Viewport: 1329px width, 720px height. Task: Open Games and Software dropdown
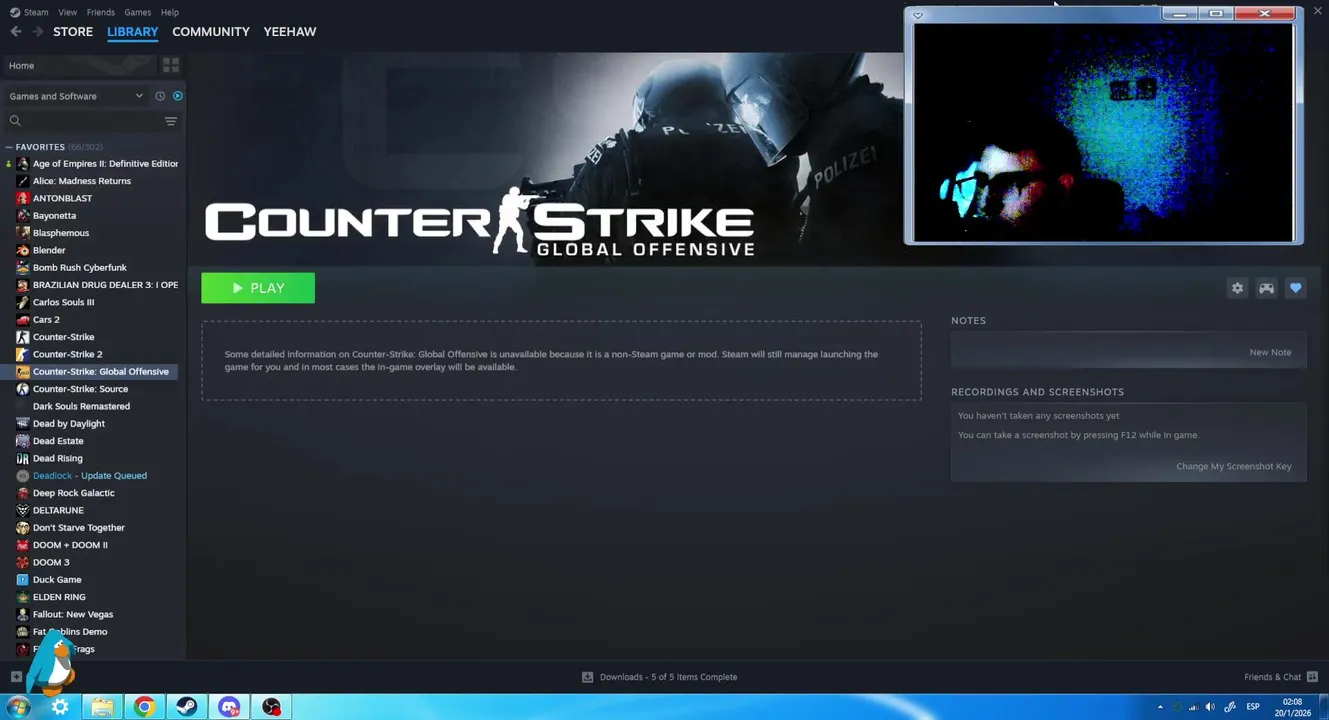coord(76,96)
